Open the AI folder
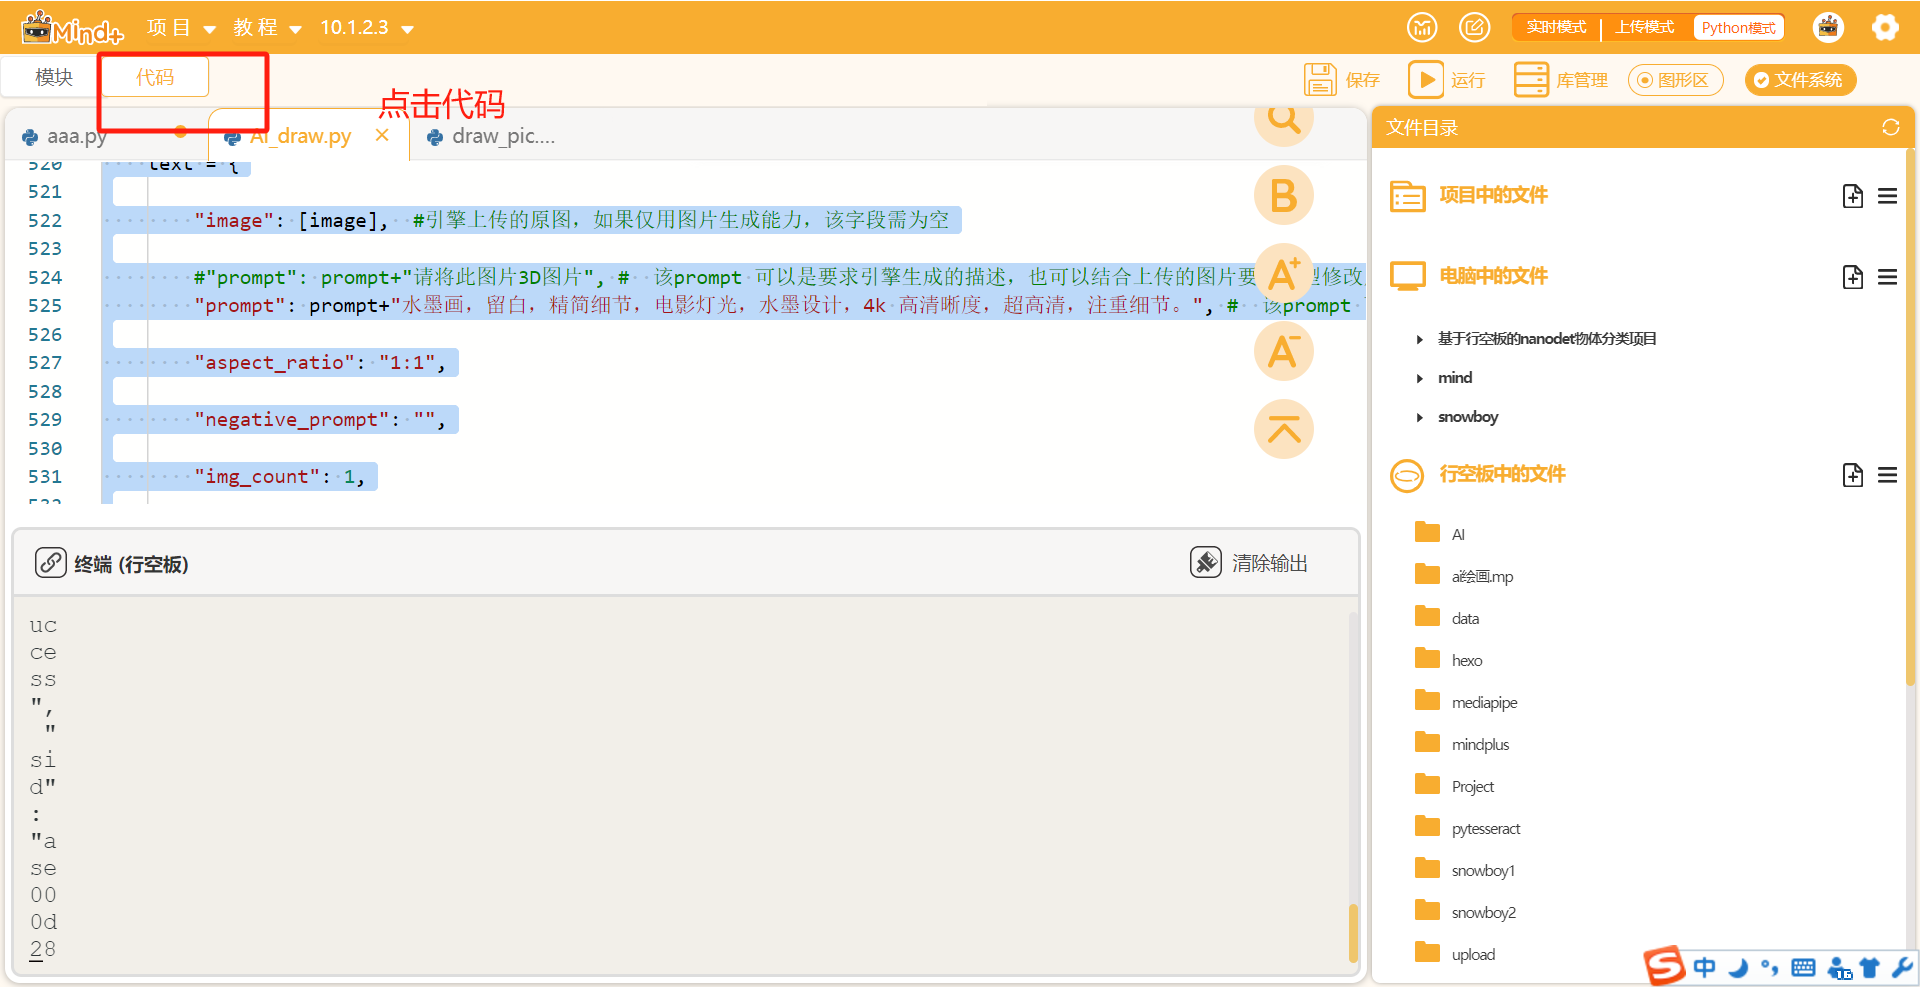 click(1440, 534)
